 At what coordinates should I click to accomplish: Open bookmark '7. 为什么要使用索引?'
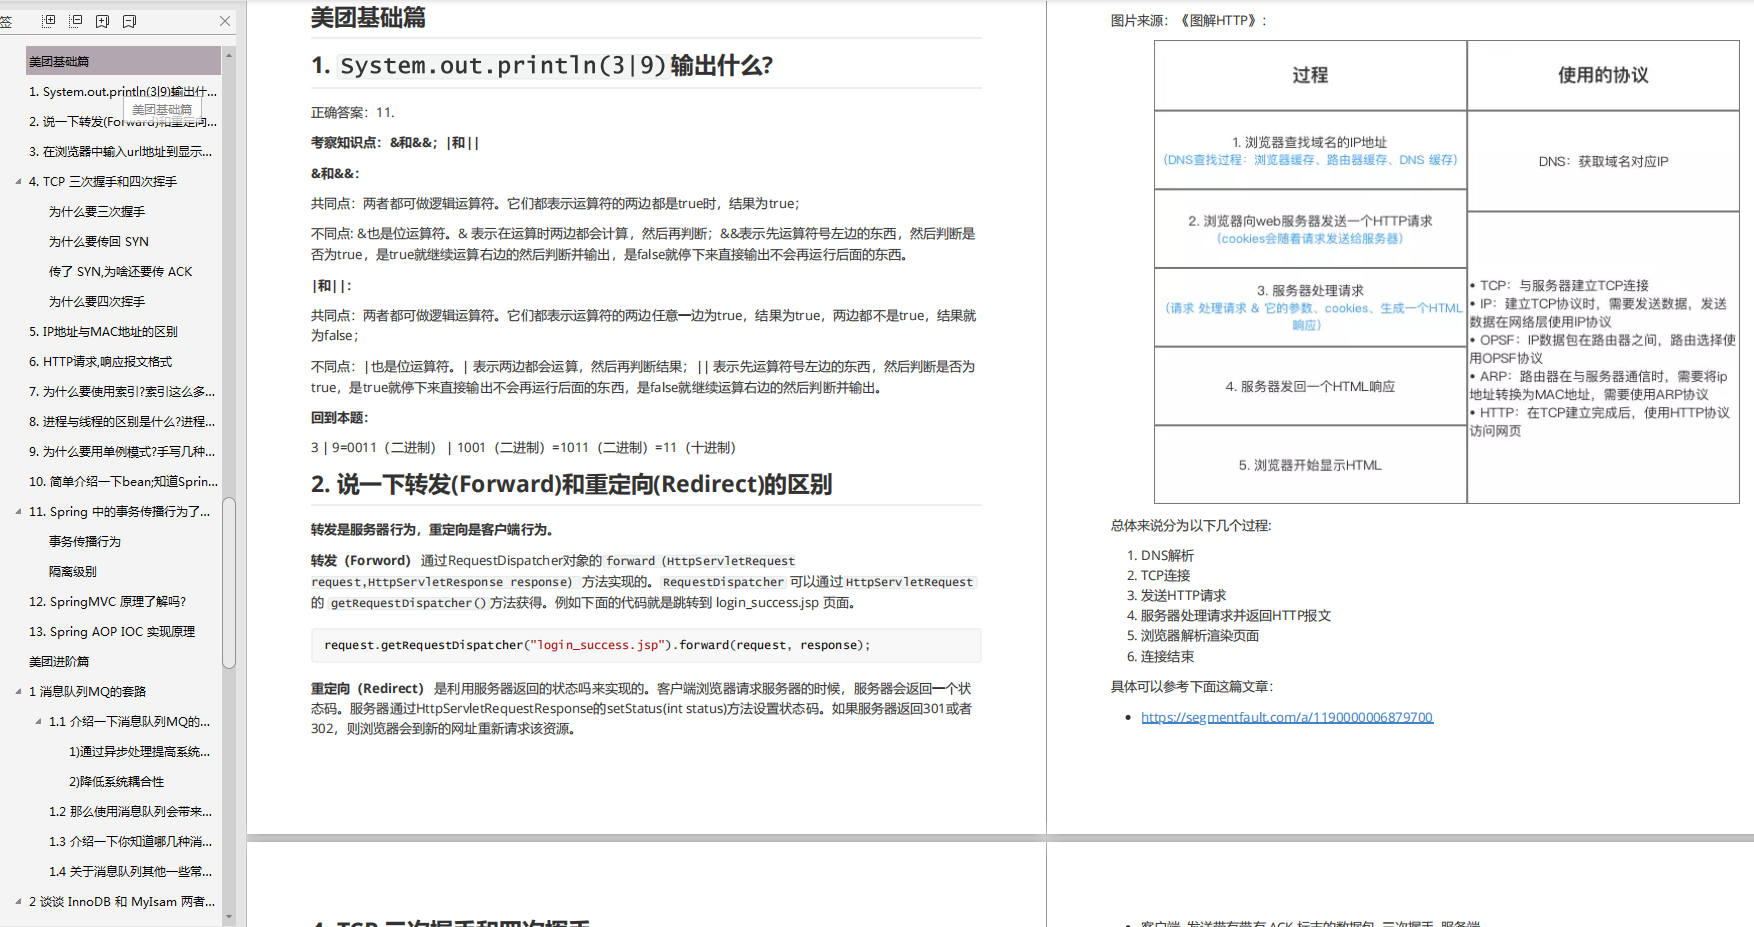point(122,392)
